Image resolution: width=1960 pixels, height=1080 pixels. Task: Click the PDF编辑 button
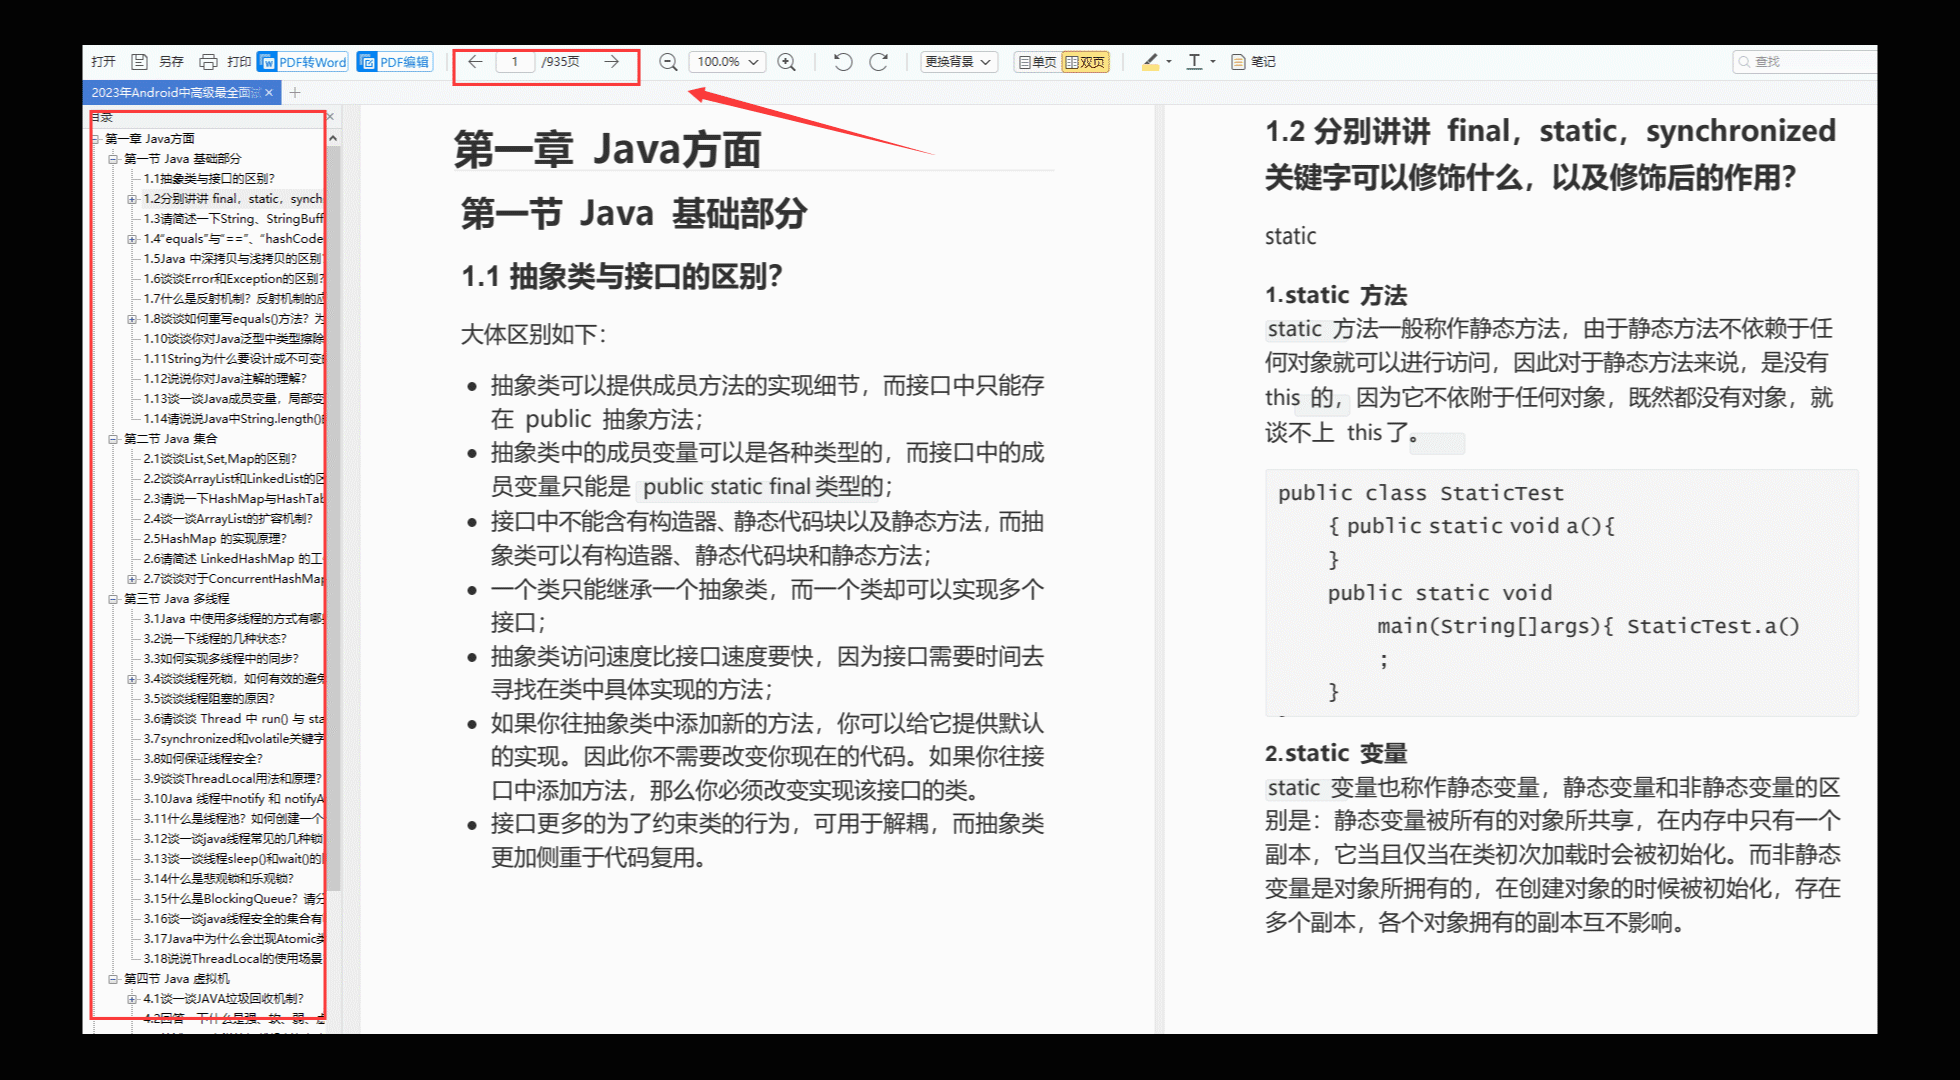[395, 62]
